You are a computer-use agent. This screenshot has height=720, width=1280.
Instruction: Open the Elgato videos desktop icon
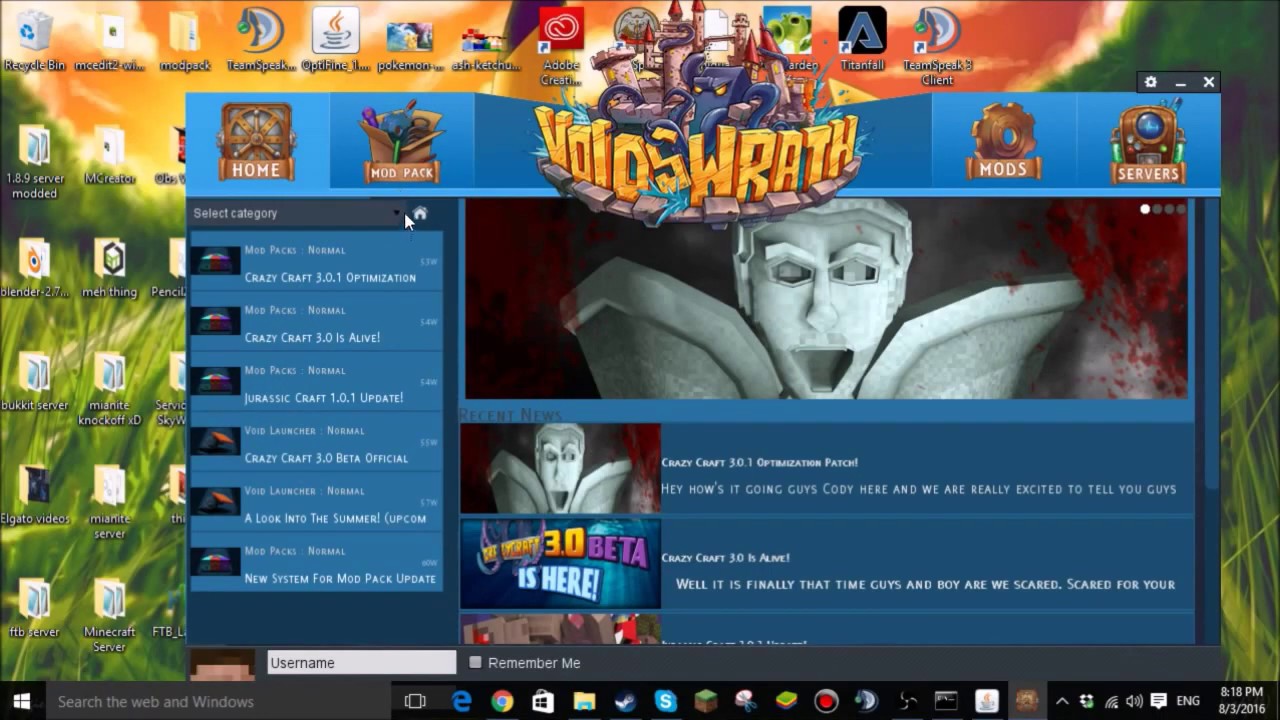(35, 496)
